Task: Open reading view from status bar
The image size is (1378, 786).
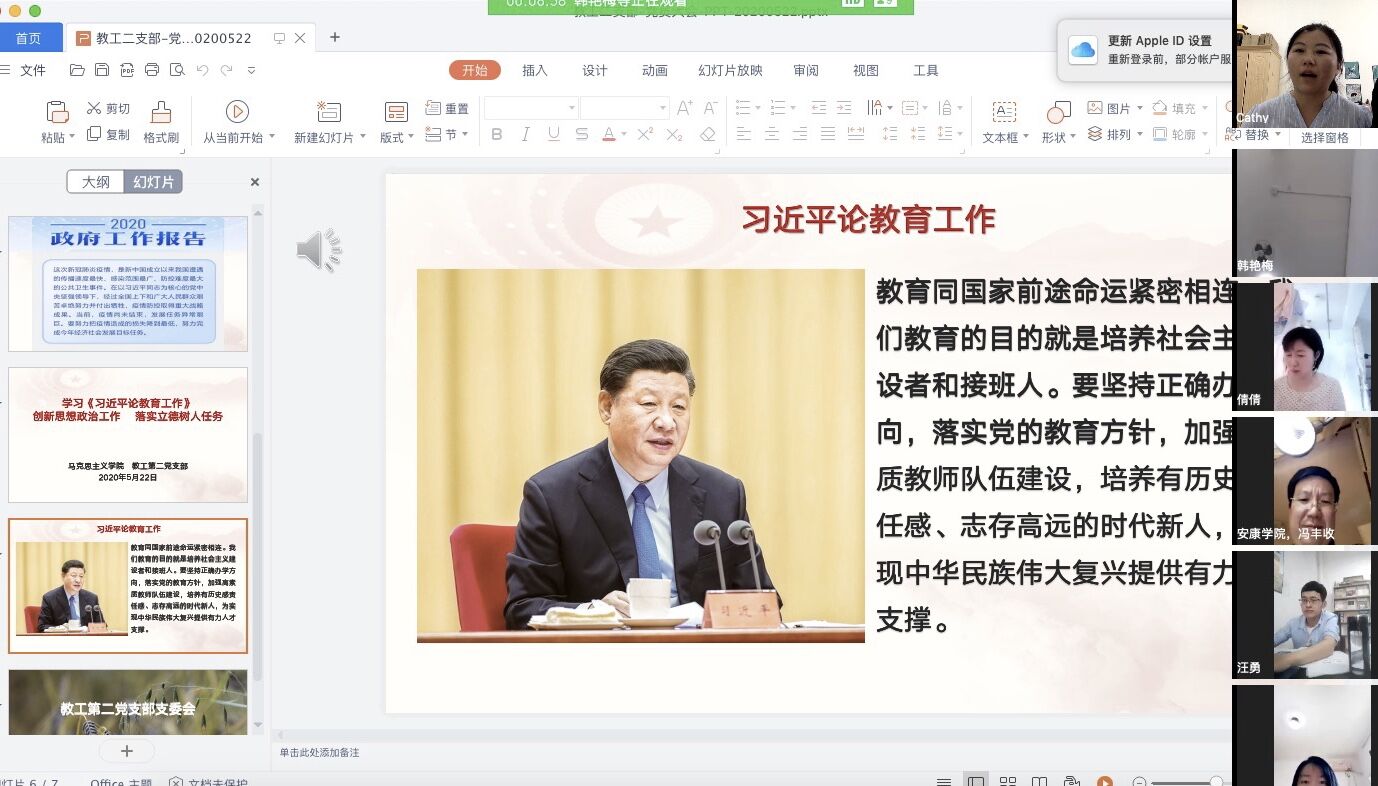Action: point(1040,782)
